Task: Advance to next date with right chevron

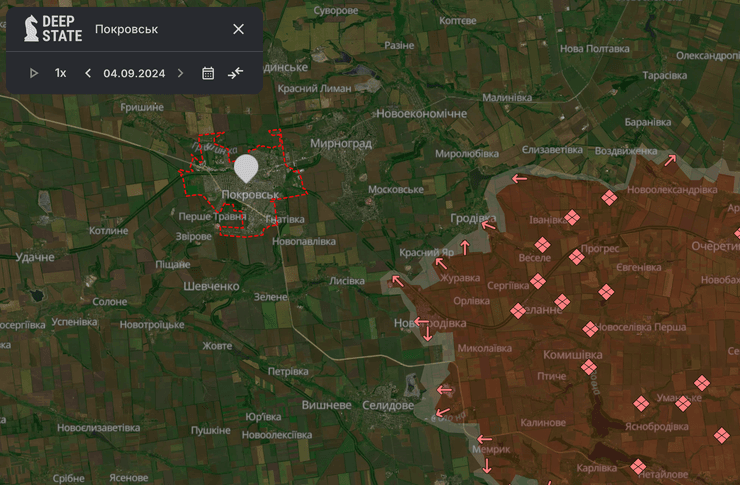Action: pyautogui.click(x=180, y=73)
